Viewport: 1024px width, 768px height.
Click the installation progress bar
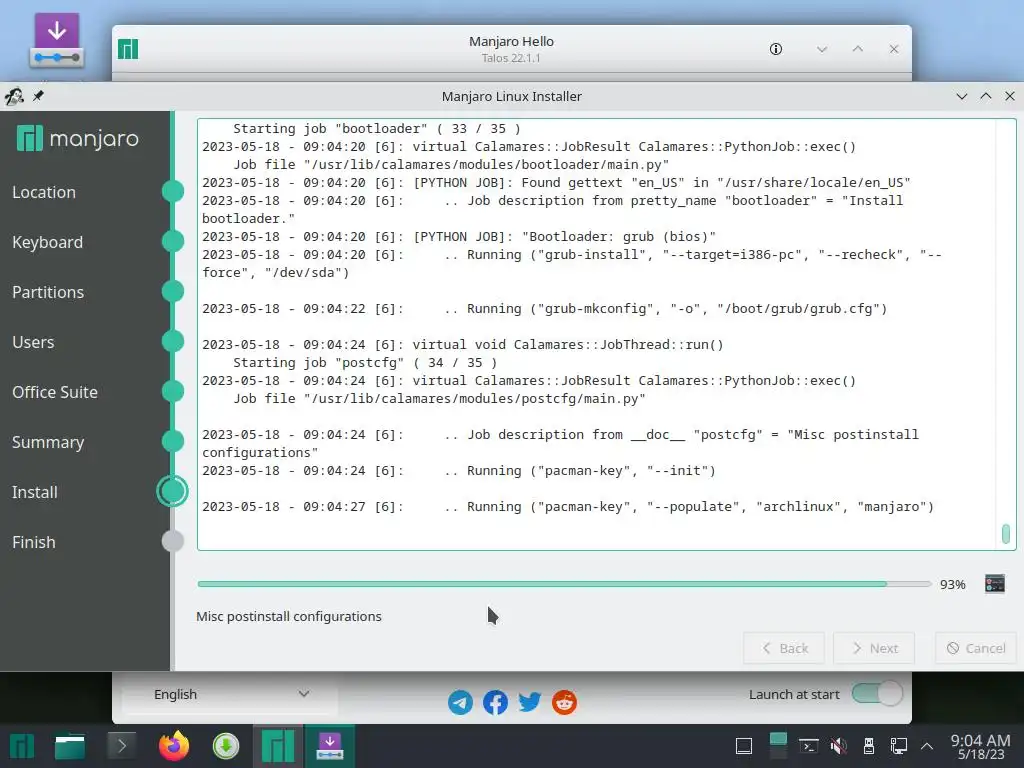(564, 584)
